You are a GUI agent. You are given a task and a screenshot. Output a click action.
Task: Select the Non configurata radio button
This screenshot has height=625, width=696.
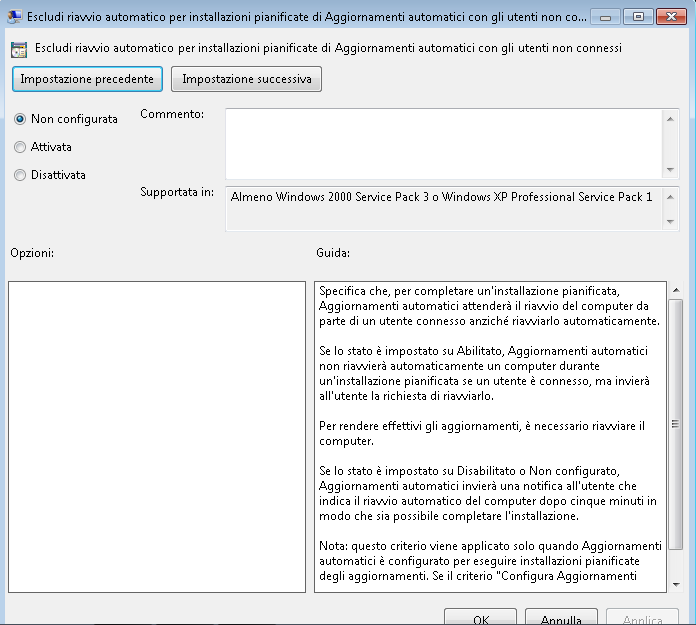(x=20, y=119)
